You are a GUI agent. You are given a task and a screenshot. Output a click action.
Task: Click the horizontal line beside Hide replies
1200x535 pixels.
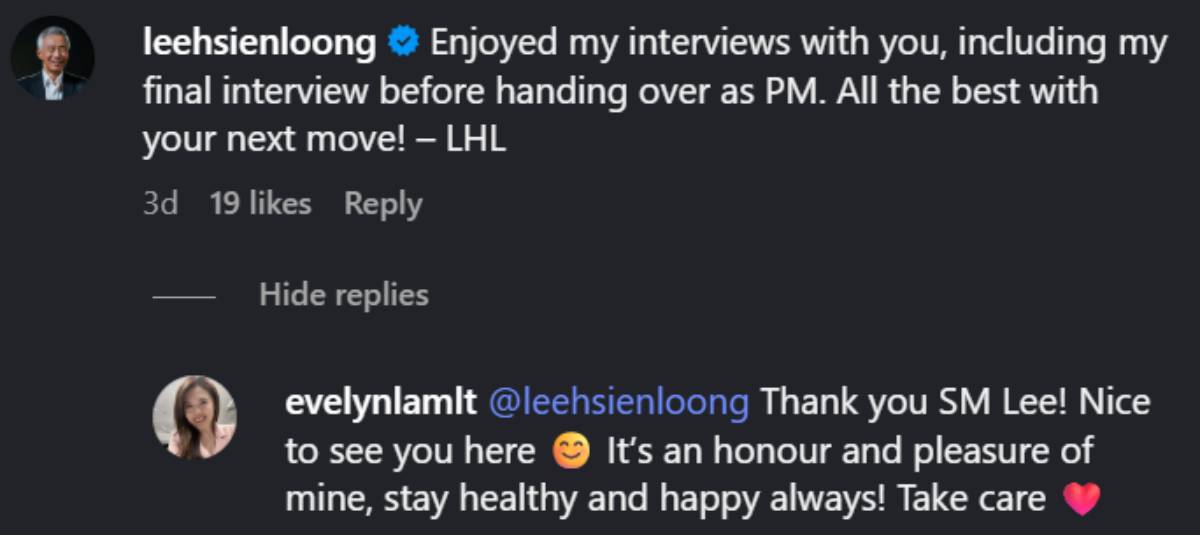point(184,297)
